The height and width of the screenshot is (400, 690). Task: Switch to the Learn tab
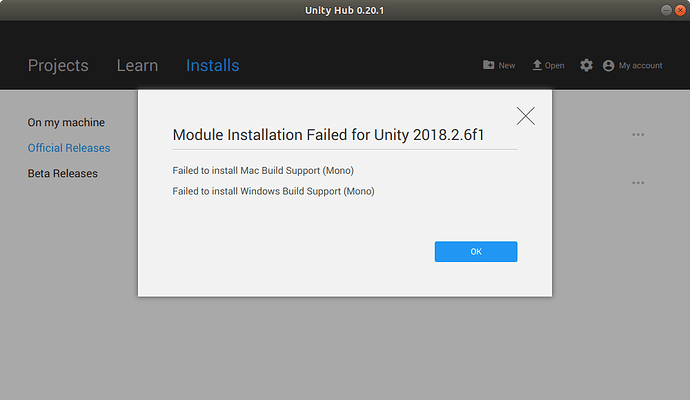[137, 66]
